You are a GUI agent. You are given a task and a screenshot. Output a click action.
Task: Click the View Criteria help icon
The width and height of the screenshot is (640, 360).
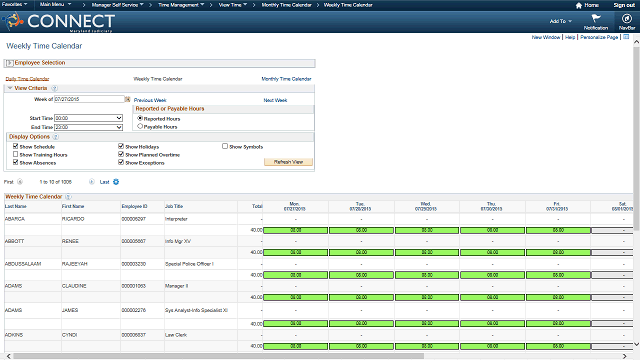coord(54,88)
